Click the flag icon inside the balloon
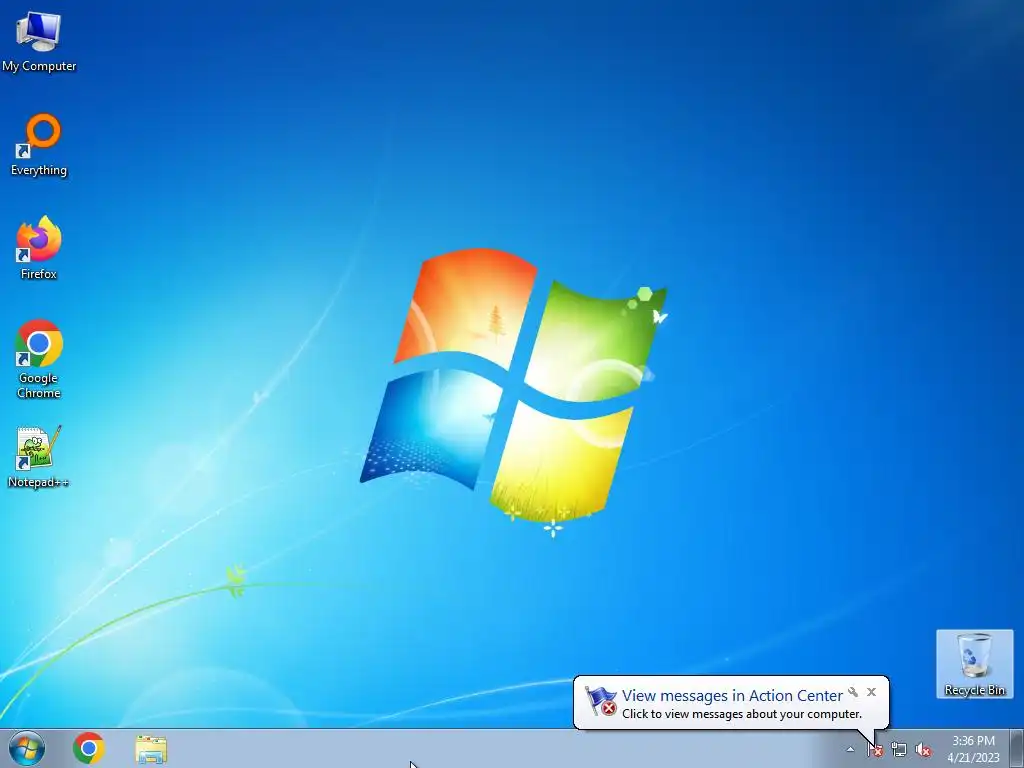The height and width of the screenshot is (768, 1024). [x=601, y=701]
